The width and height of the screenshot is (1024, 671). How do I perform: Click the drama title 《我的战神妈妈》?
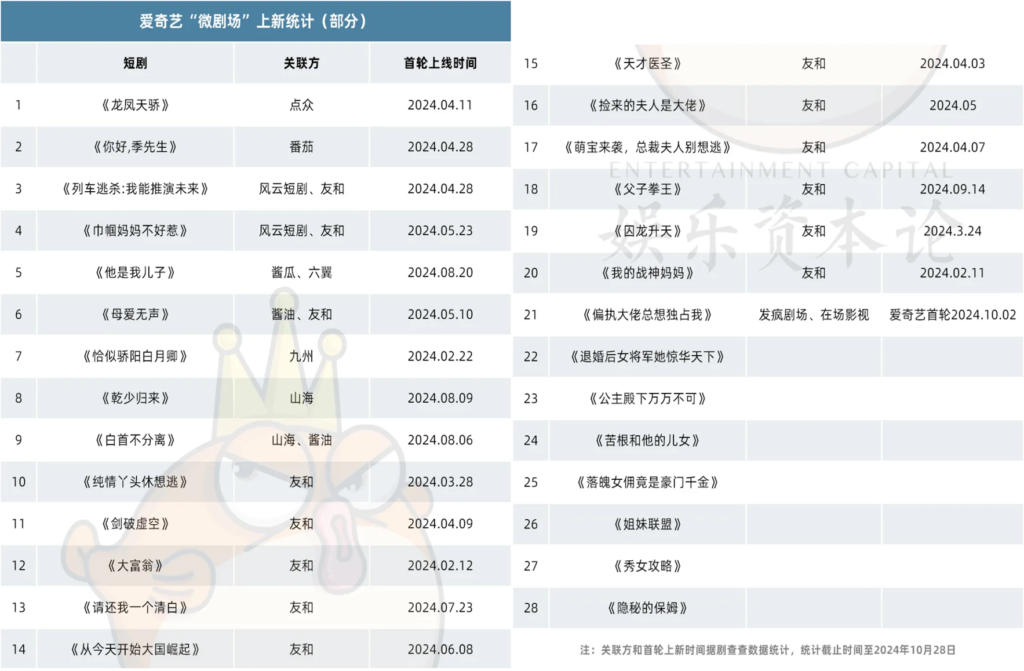click(647, 272)
